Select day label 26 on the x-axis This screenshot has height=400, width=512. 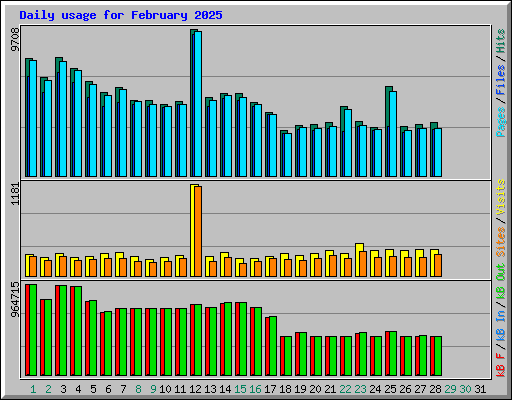405,389
